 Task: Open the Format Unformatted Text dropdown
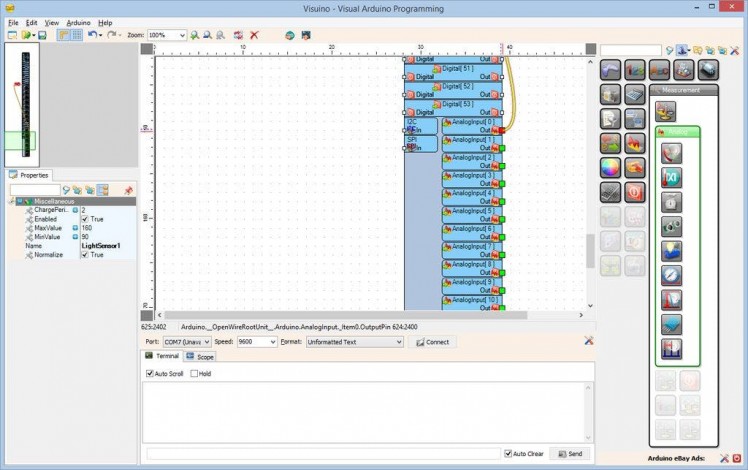[x=399, y=342]
